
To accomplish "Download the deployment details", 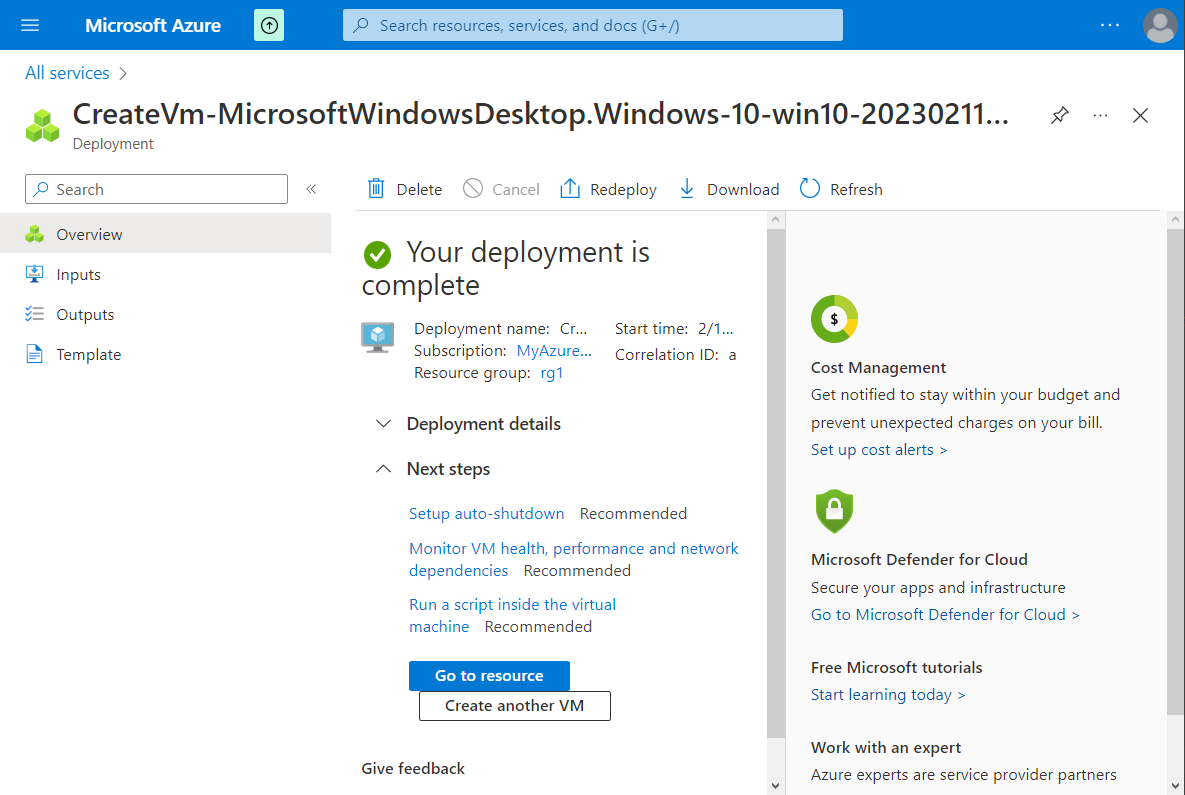I will (x=729, y=189).
